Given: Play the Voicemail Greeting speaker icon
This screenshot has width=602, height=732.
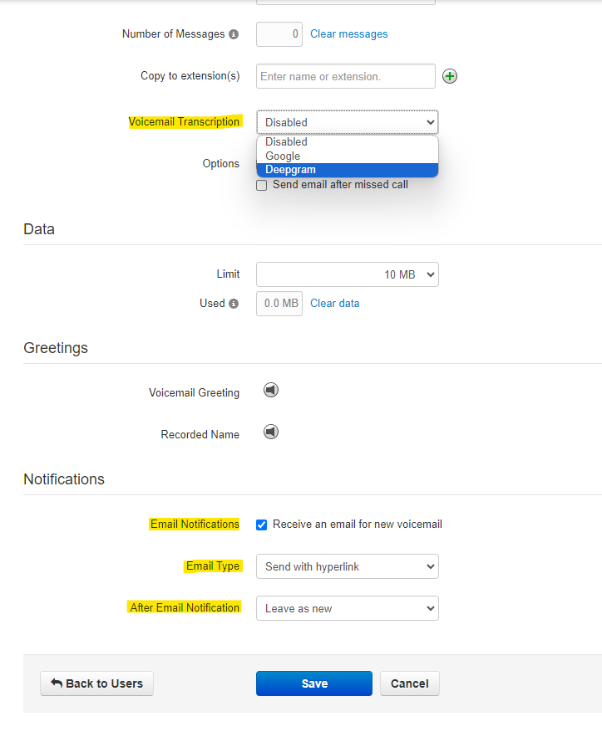Looking at the screenshot, I should 271,390.
